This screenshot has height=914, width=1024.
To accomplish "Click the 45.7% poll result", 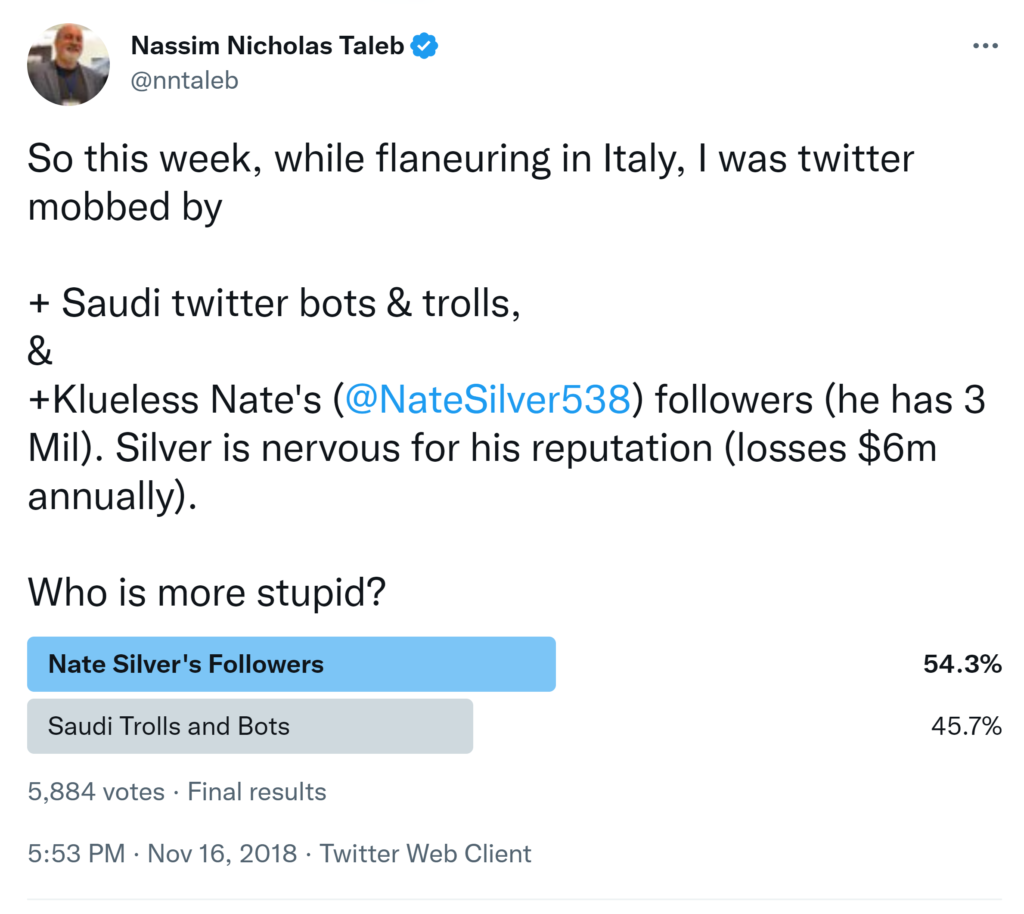I will (965, 726).
